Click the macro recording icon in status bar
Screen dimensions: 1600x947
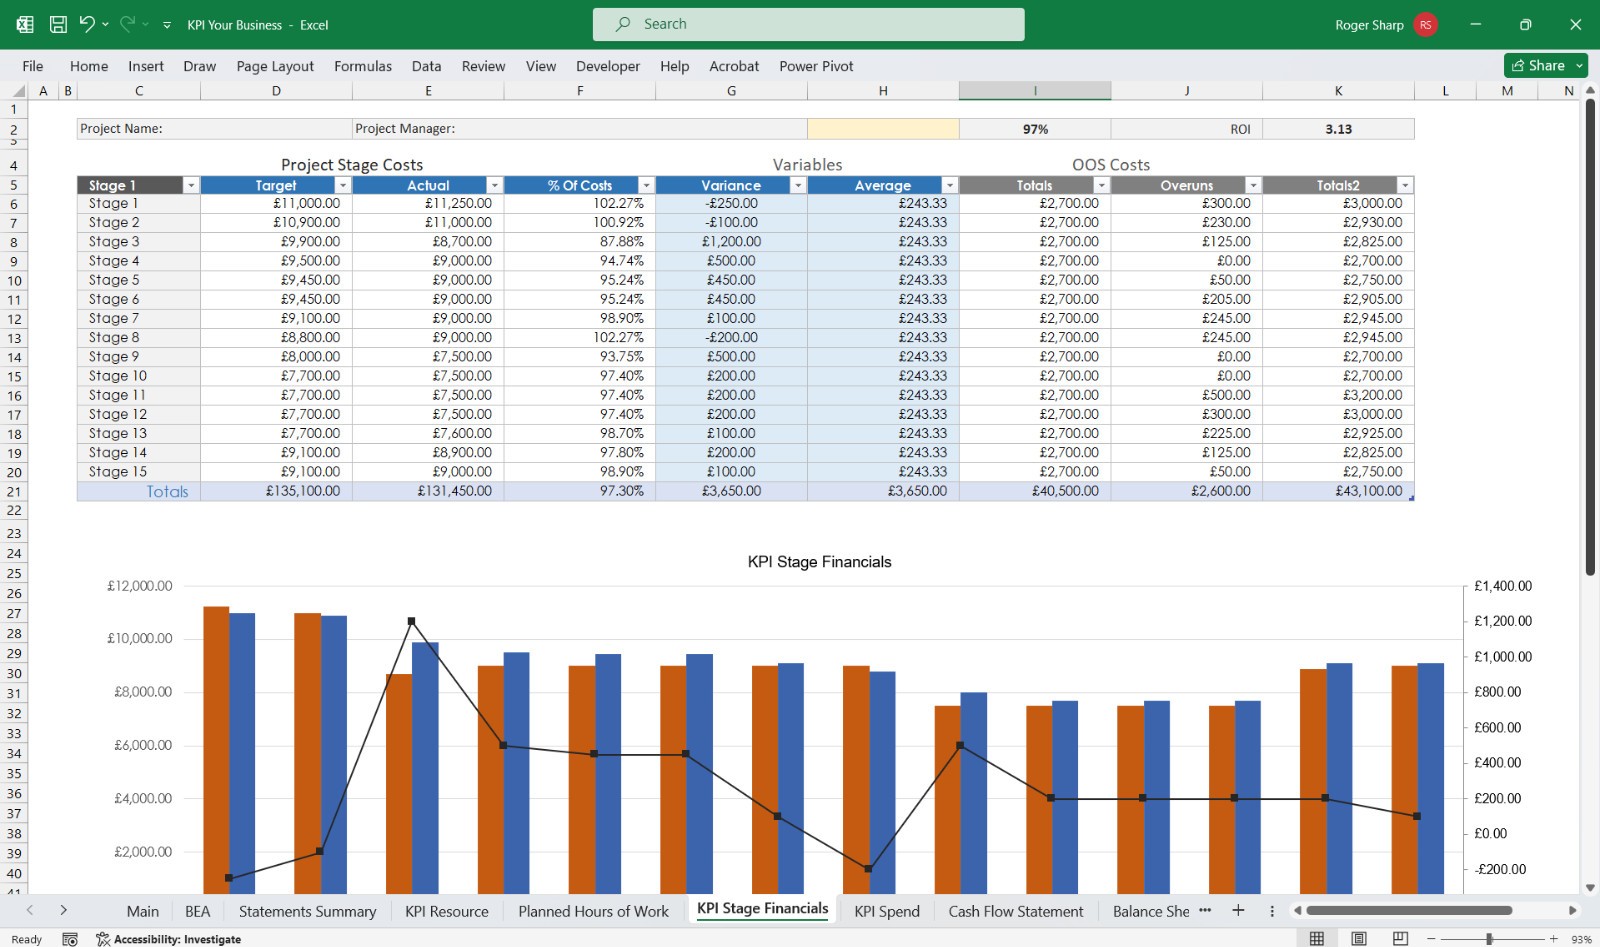[70, 939]
